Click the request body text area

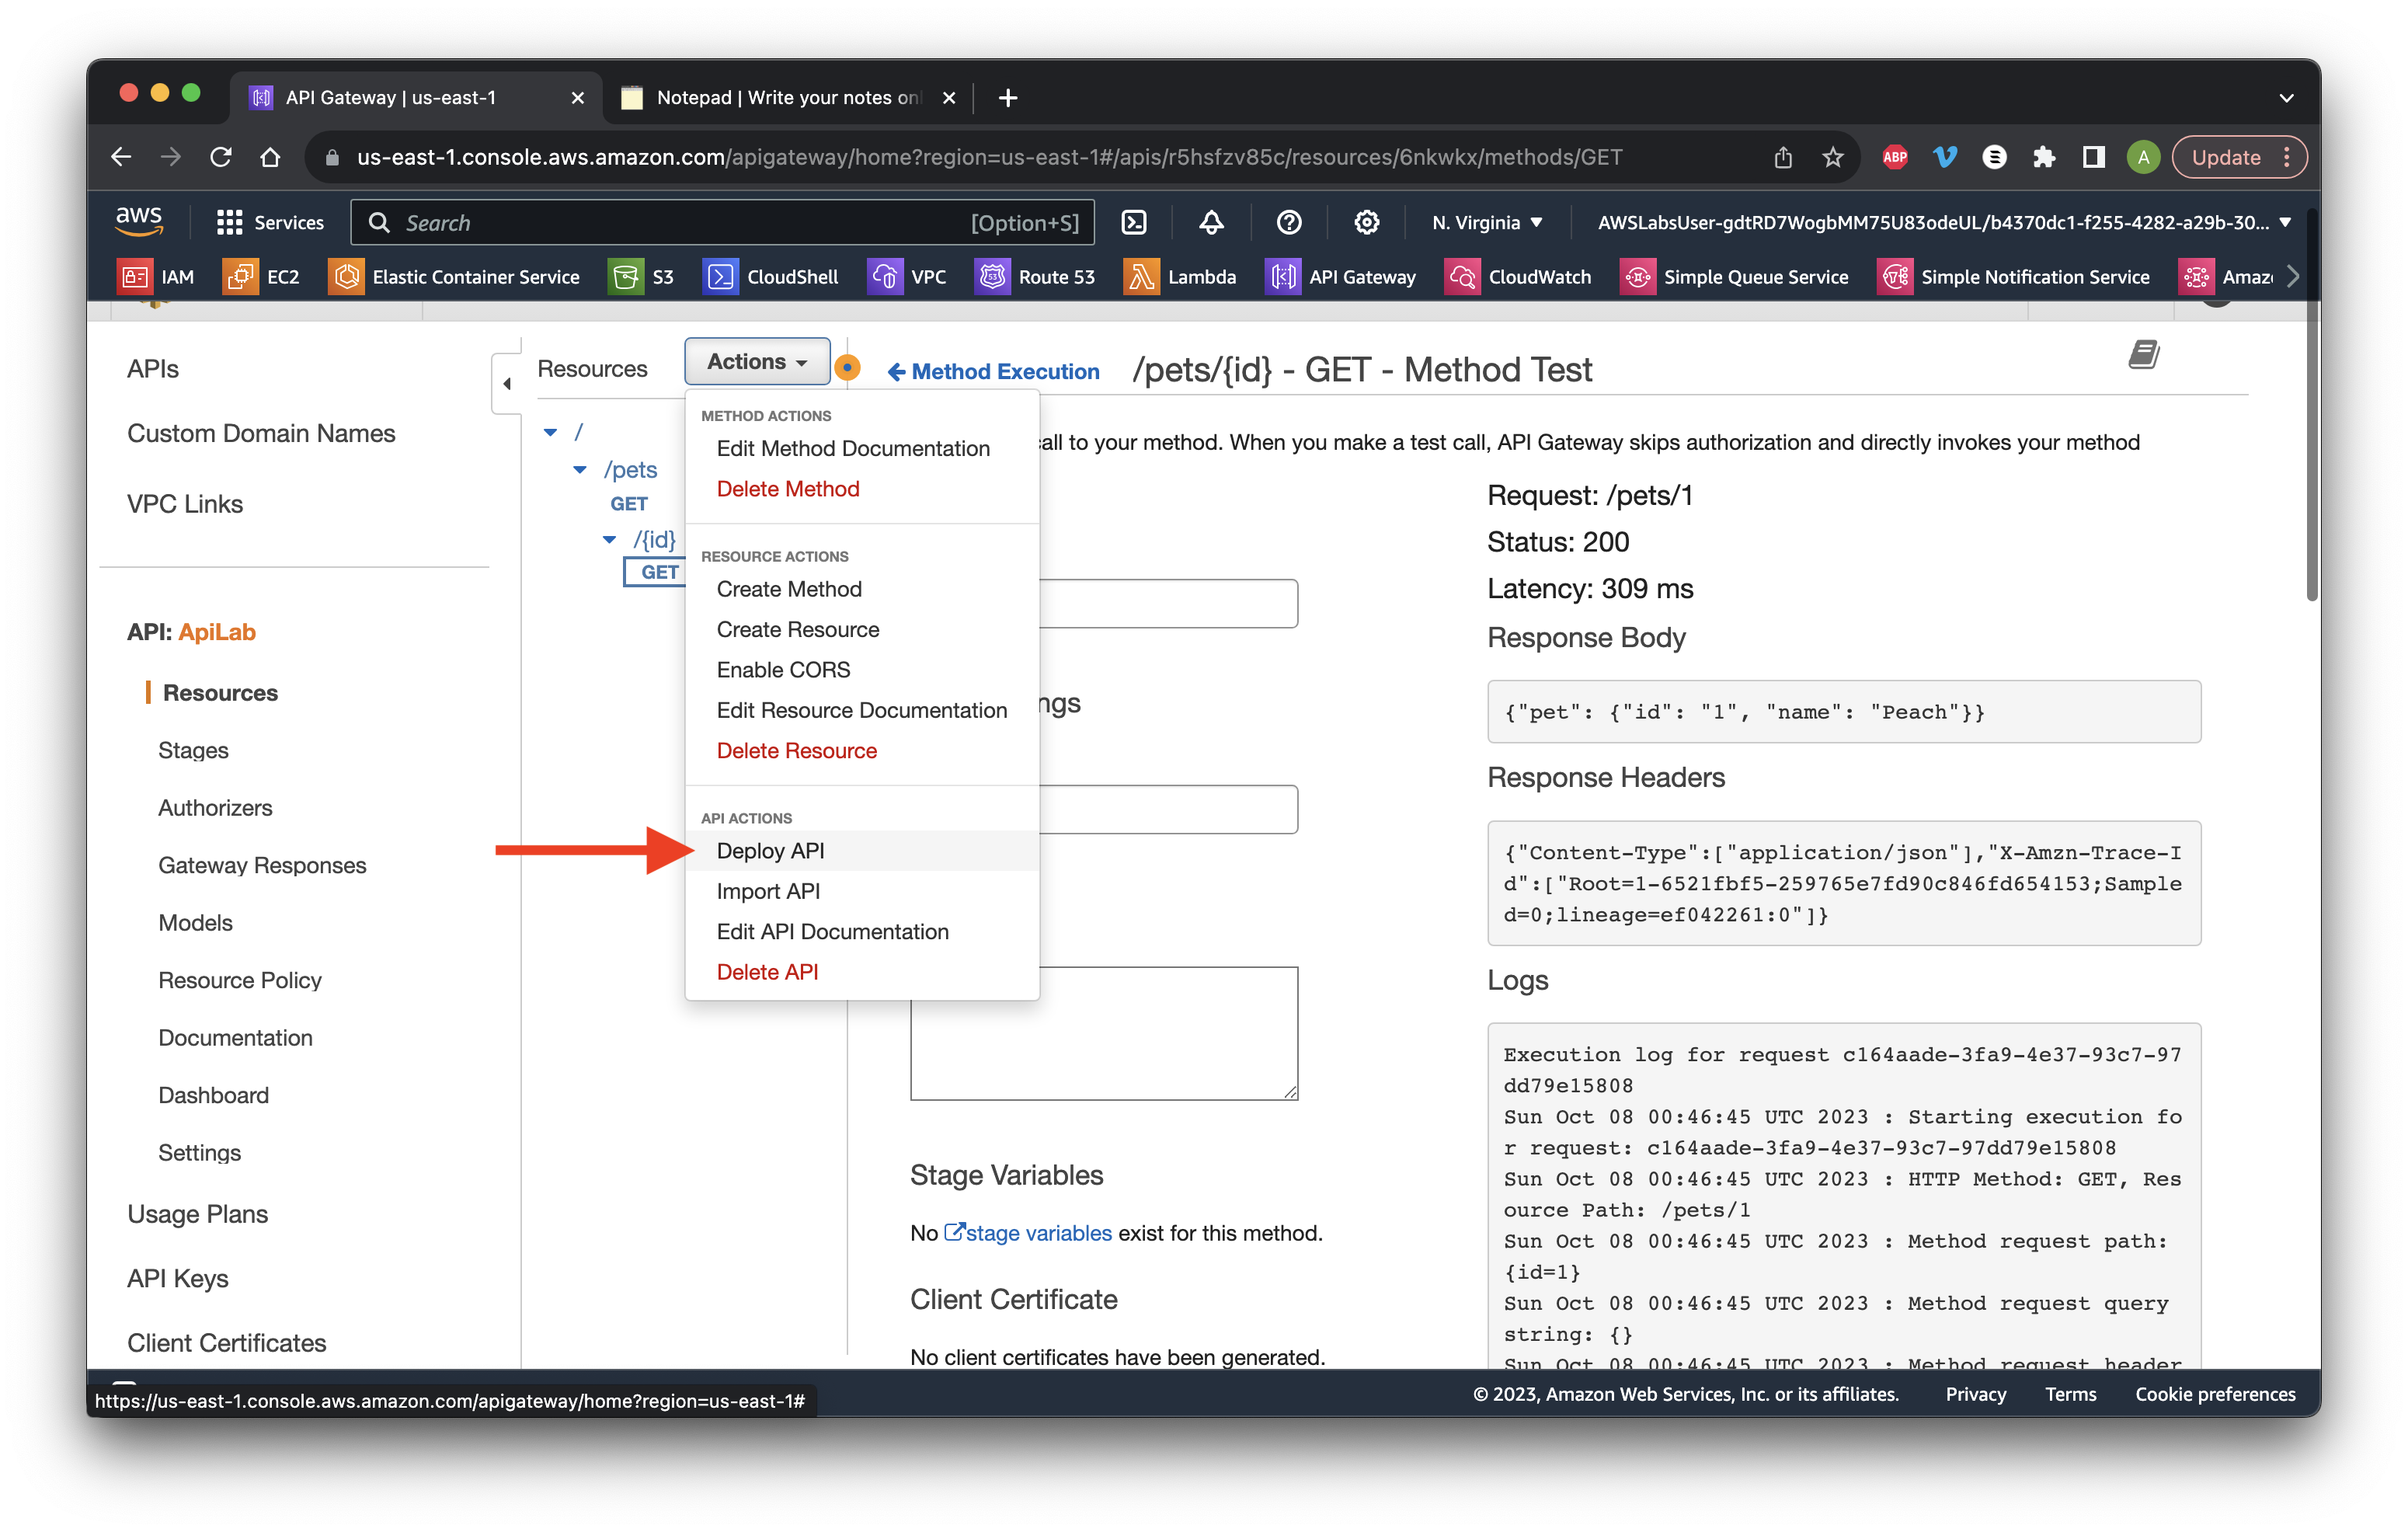pyautogui.click(x=1104, y=1033)
